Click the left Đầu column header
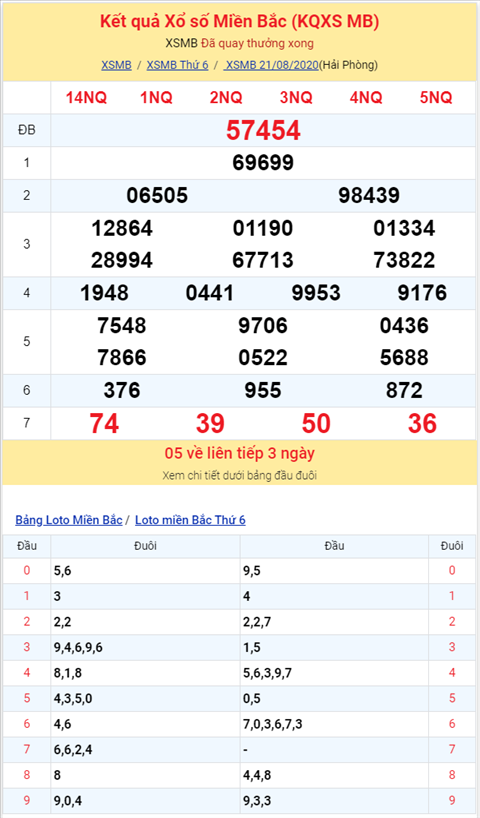Screen dimensions: 480x818 (27, 546)
